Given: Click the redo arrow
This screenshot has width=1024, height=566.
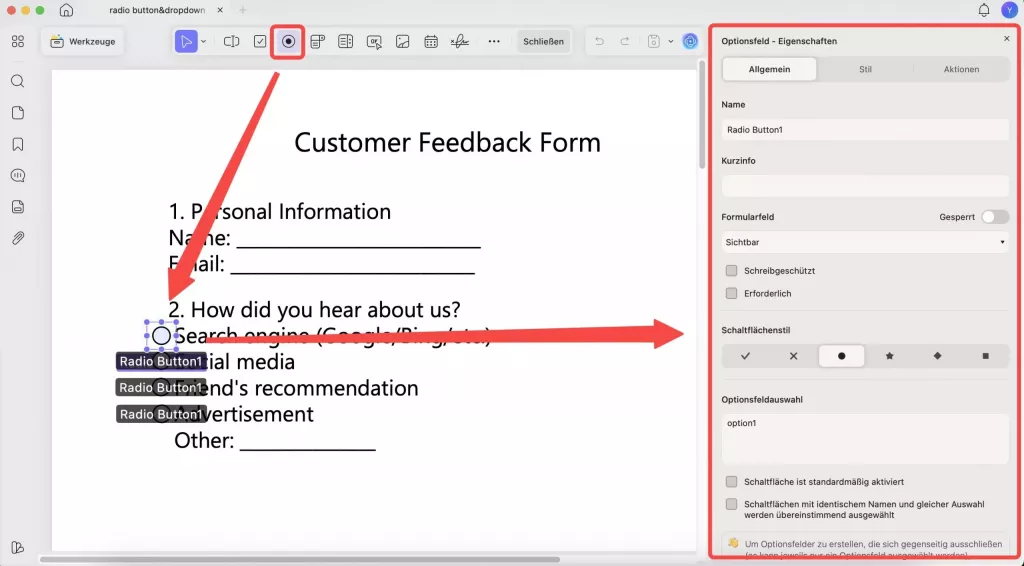Looking at the screenshot, I should pyautogui.click(x=625, y=41).
